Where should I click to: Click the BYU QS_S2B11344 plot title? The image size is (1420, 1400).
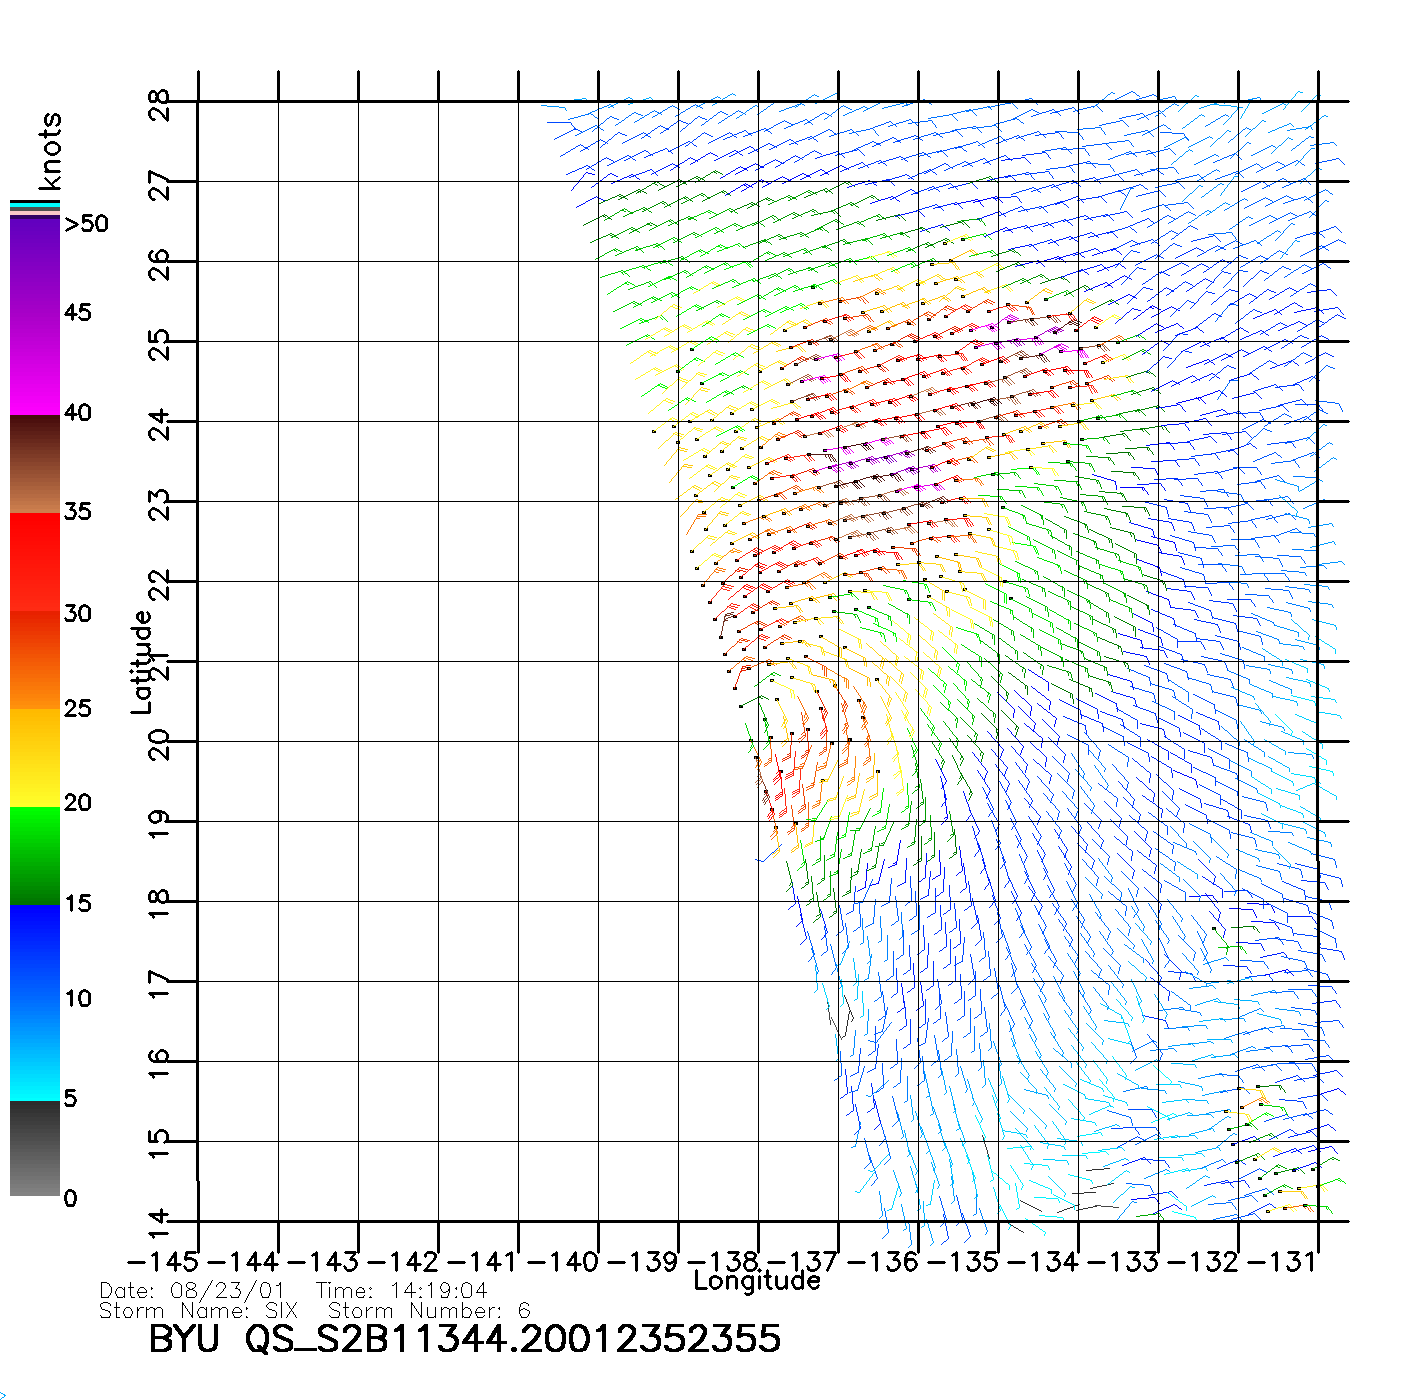[464, 1339]
